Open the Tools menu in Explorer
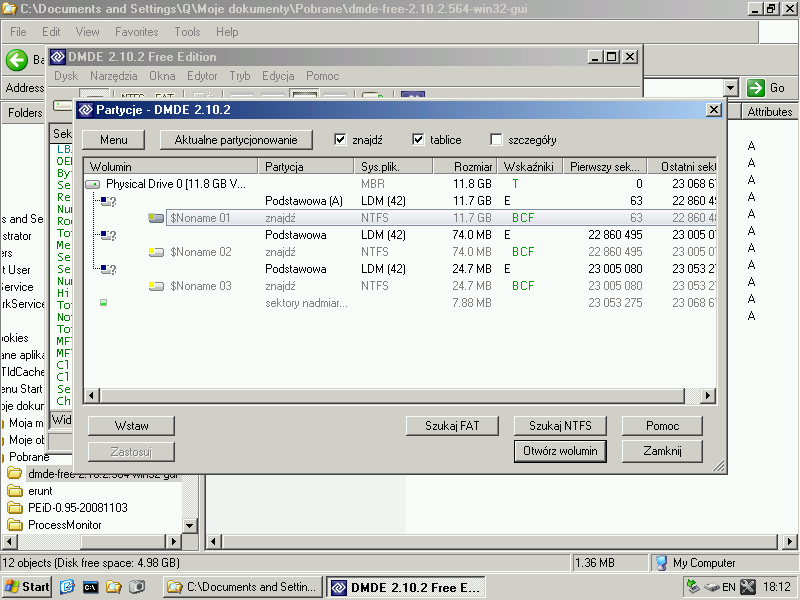The height and width of the screenshot is (600, 800). tap(187, 32)
